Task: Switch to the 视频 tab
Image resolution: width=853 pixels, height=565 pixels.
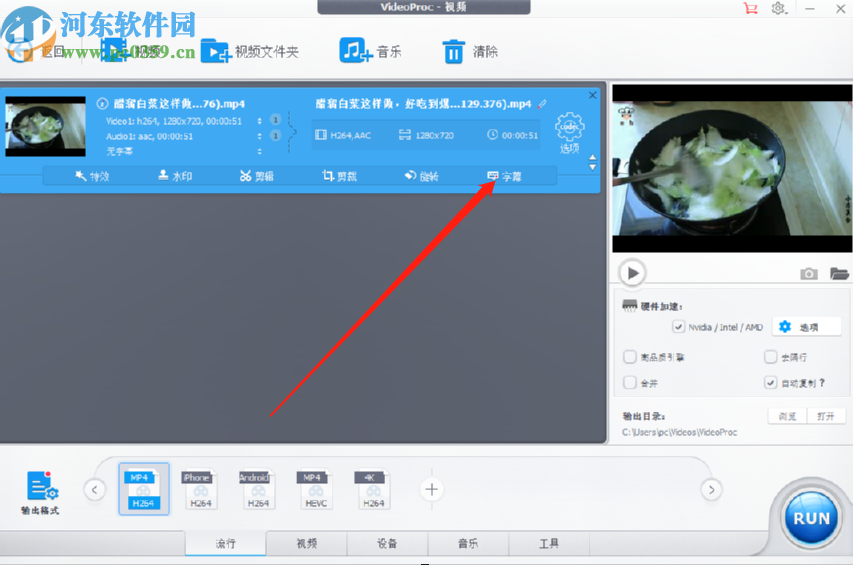Action: (x=306, y=543)
